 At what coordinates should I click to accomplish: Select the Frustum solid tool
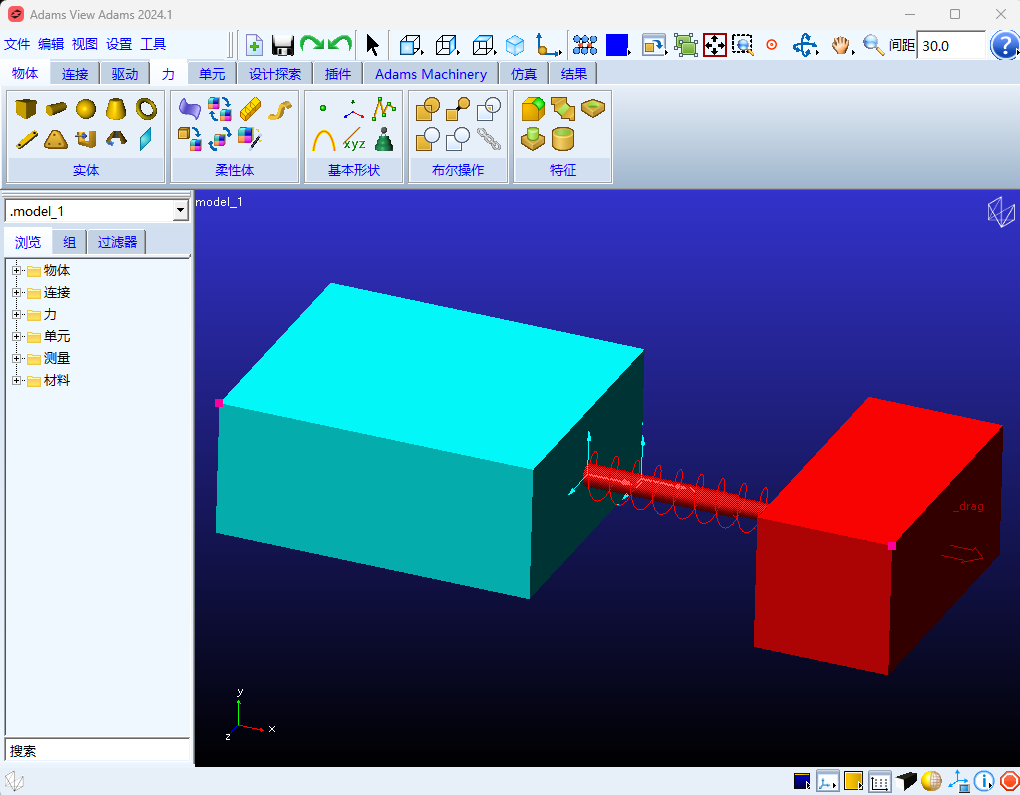[116, 109]
